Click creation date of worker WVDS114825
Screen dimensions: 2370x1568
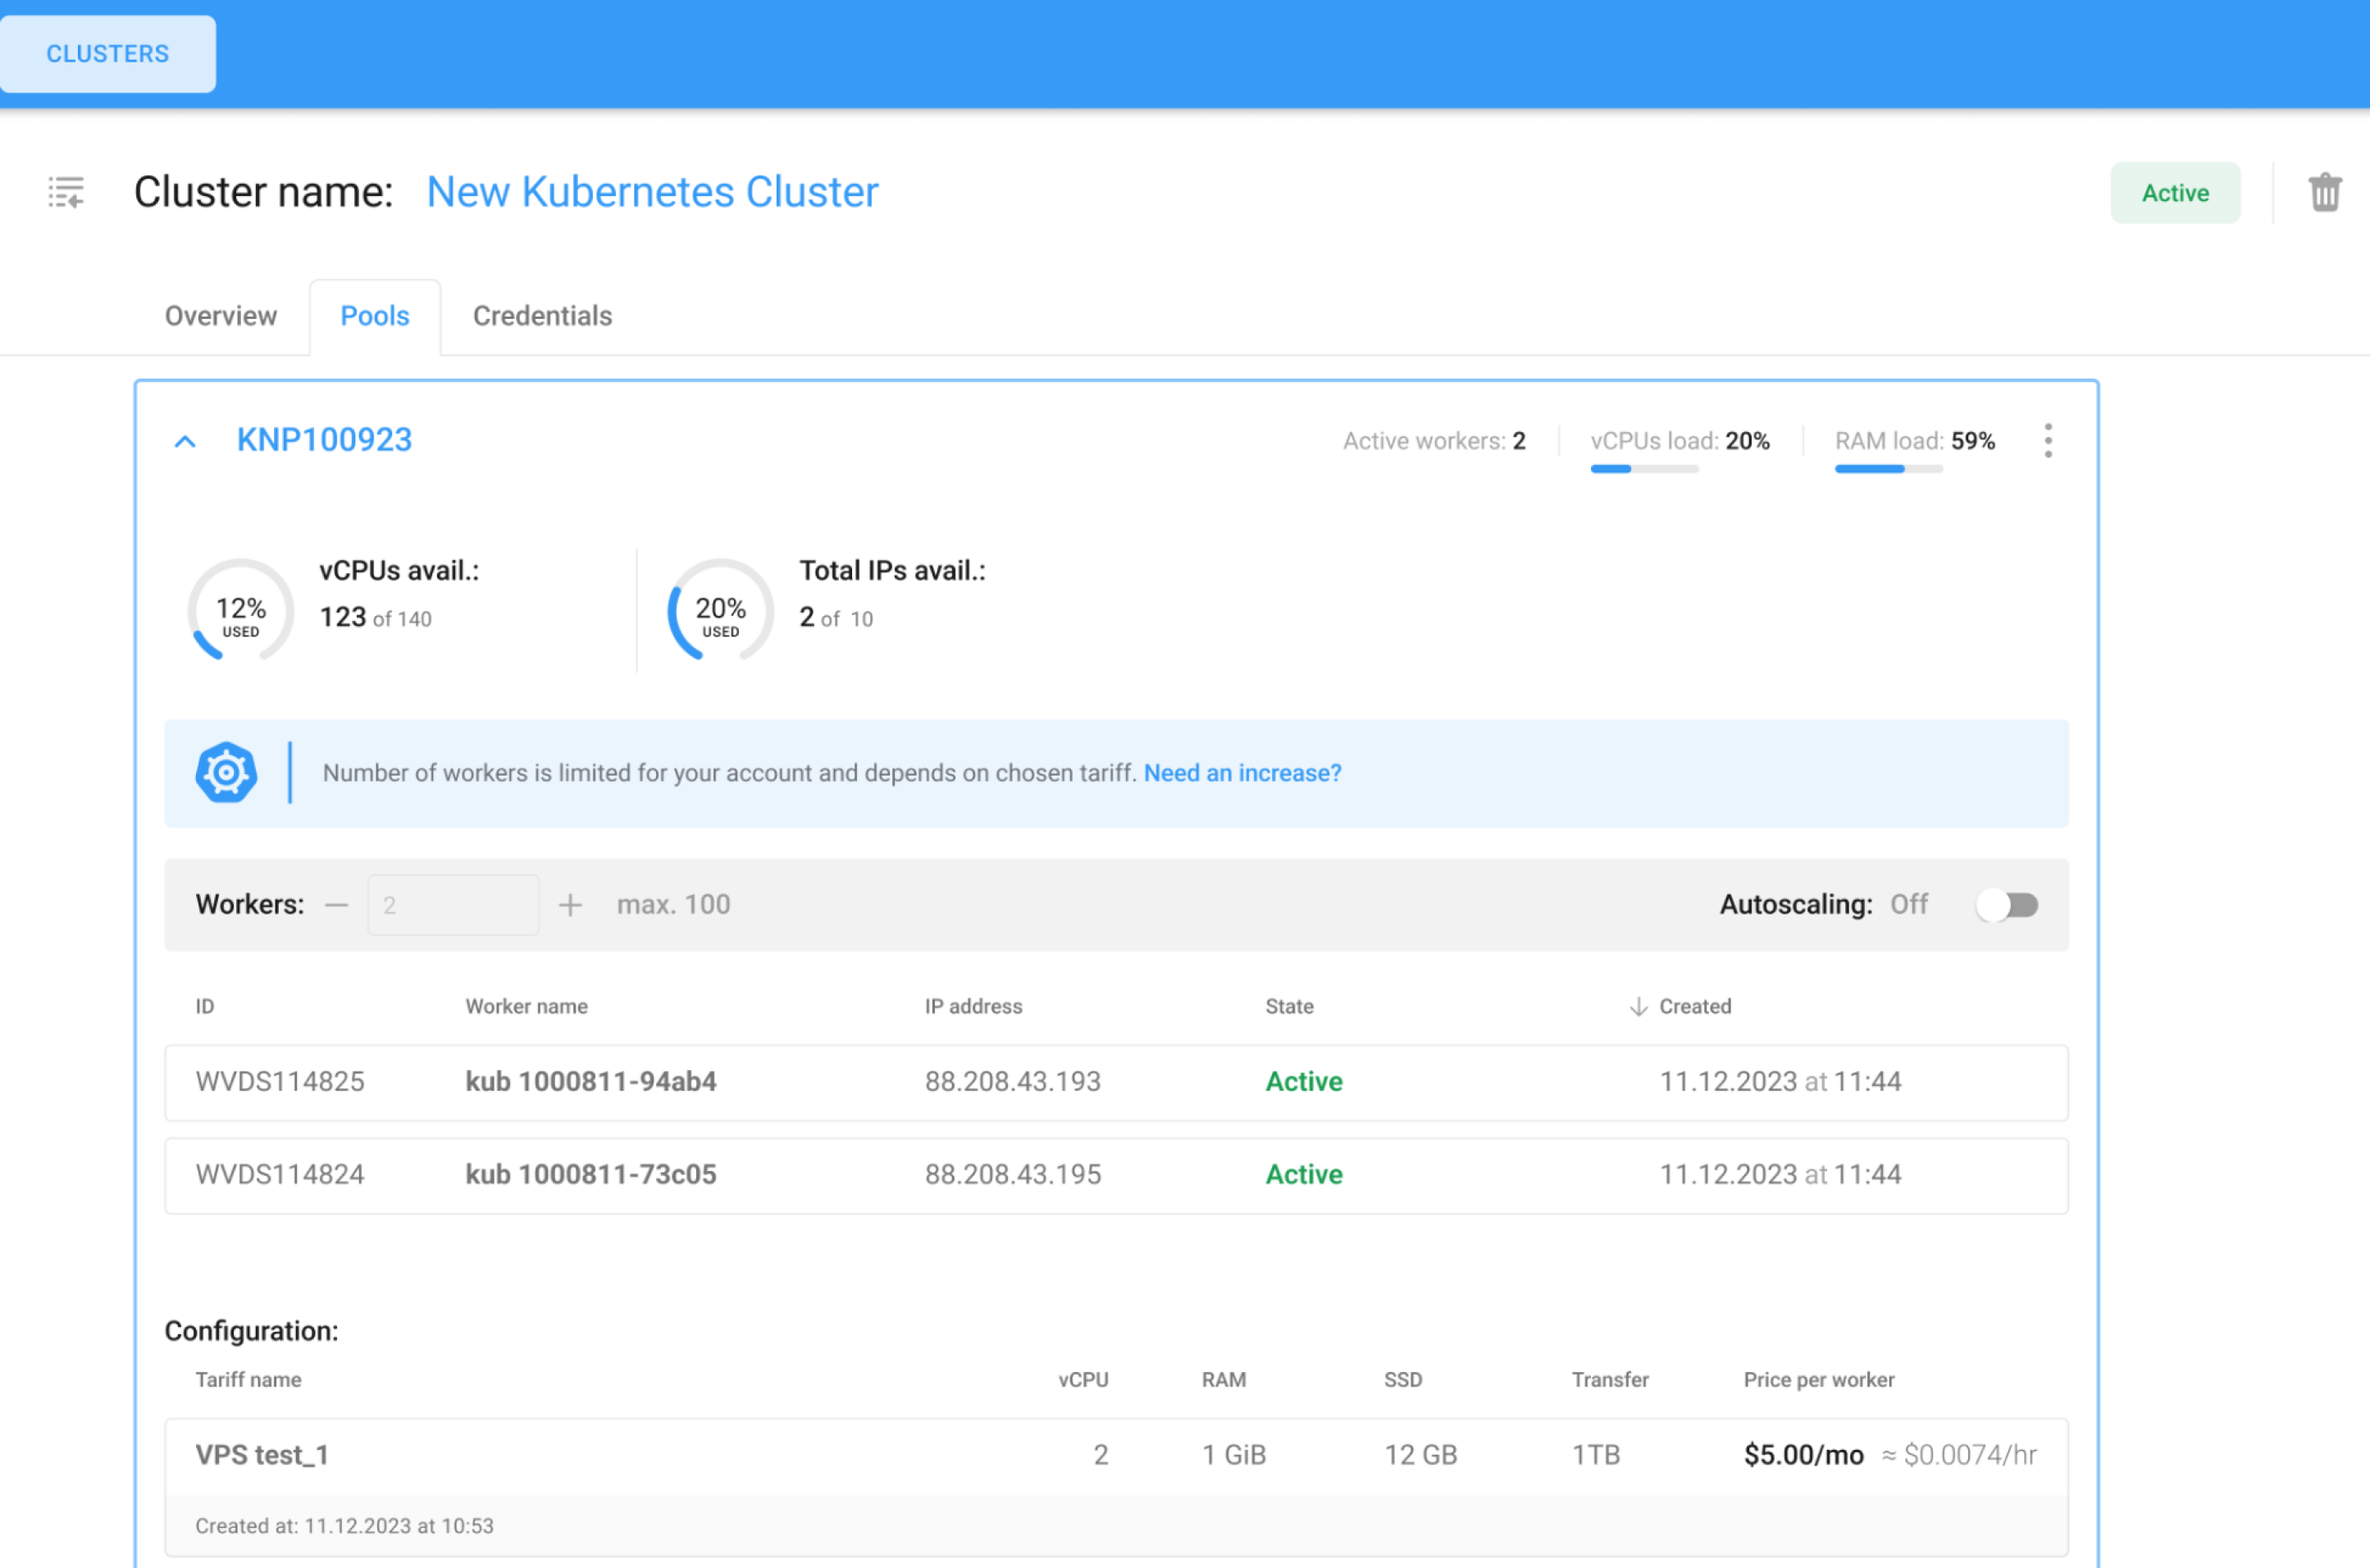coord(1780,1082)
